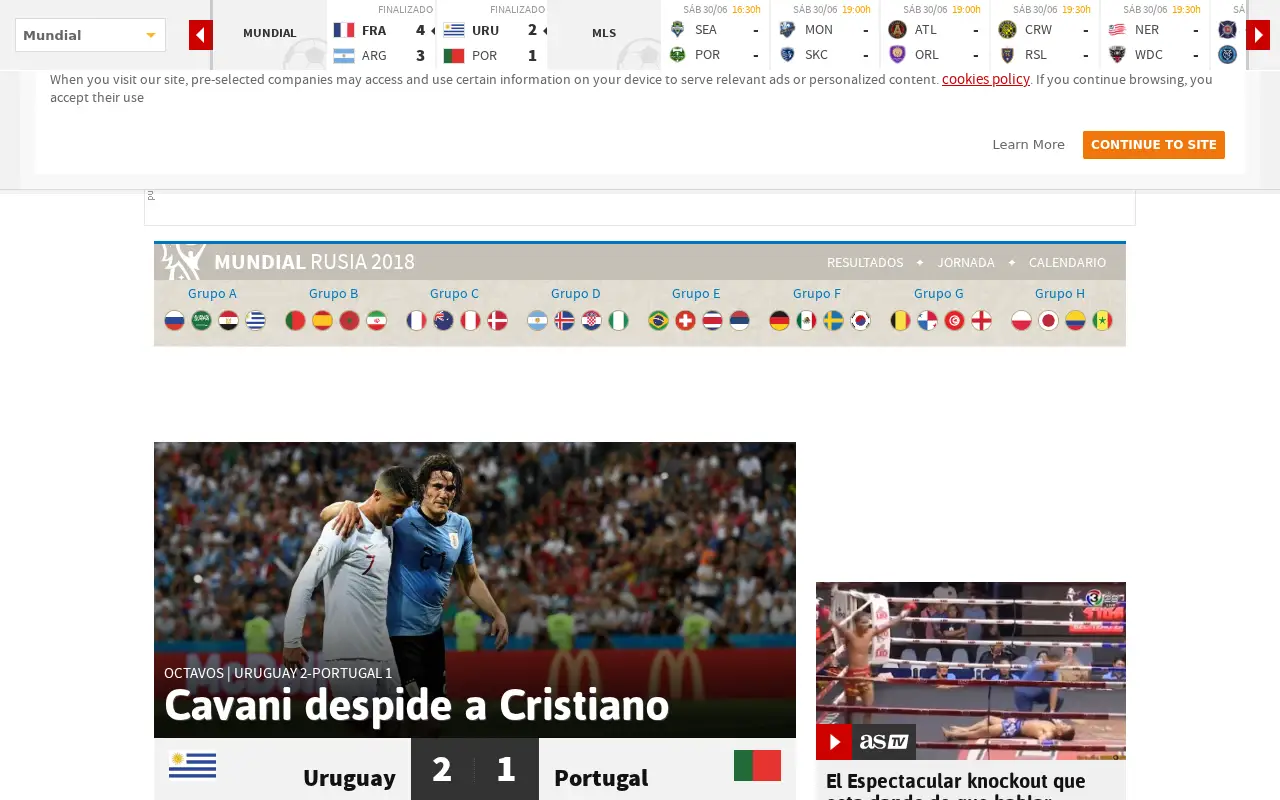Click Continue to Site button
The height and width of the screenshot is (800, 1280).
pos(1154,145)
